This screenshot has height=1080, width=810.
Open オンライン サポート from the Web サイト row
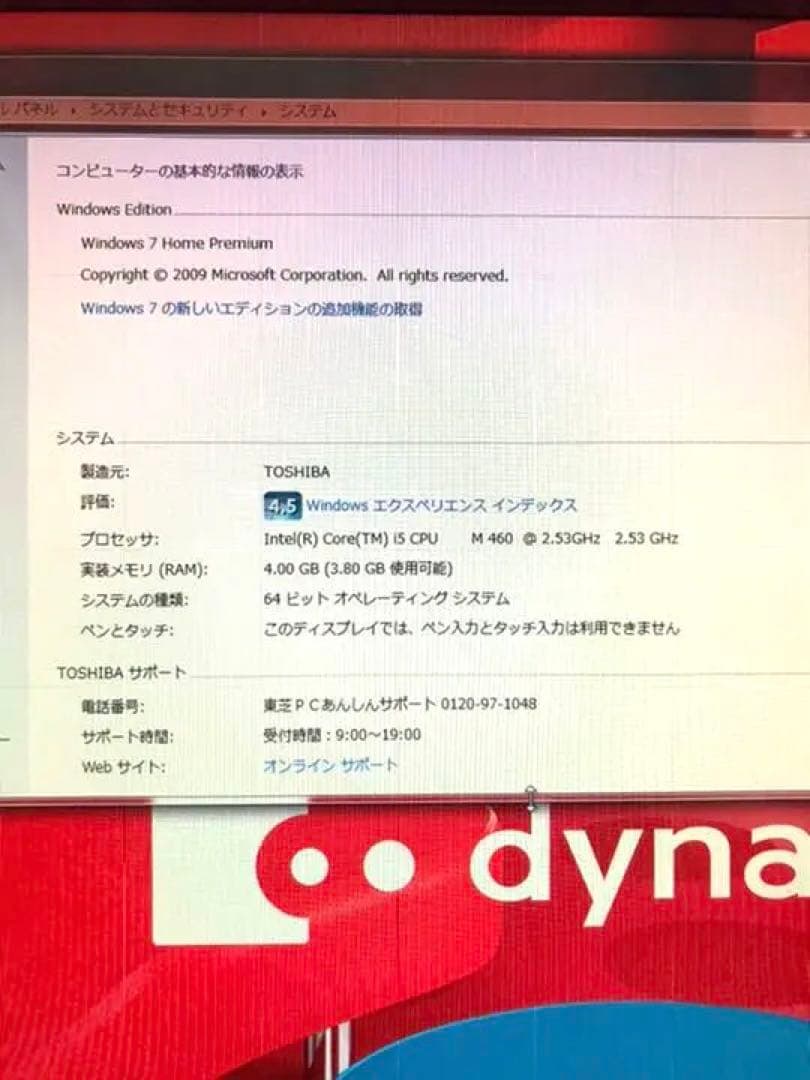pyautogui.click(x=329, y=766)
